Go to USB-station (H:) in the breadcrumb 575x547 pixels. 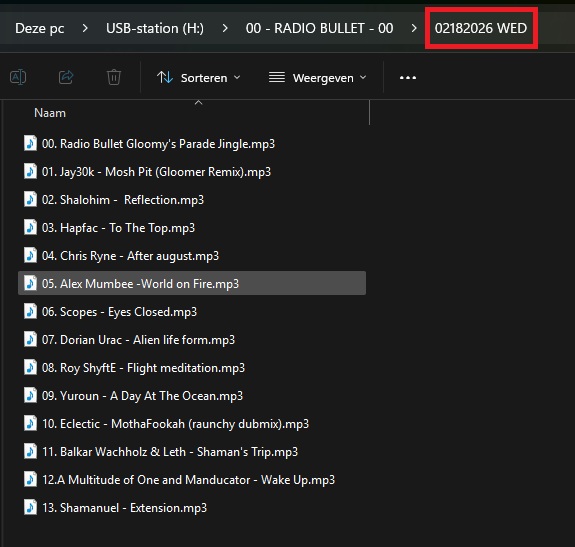[x=155, y=28]
